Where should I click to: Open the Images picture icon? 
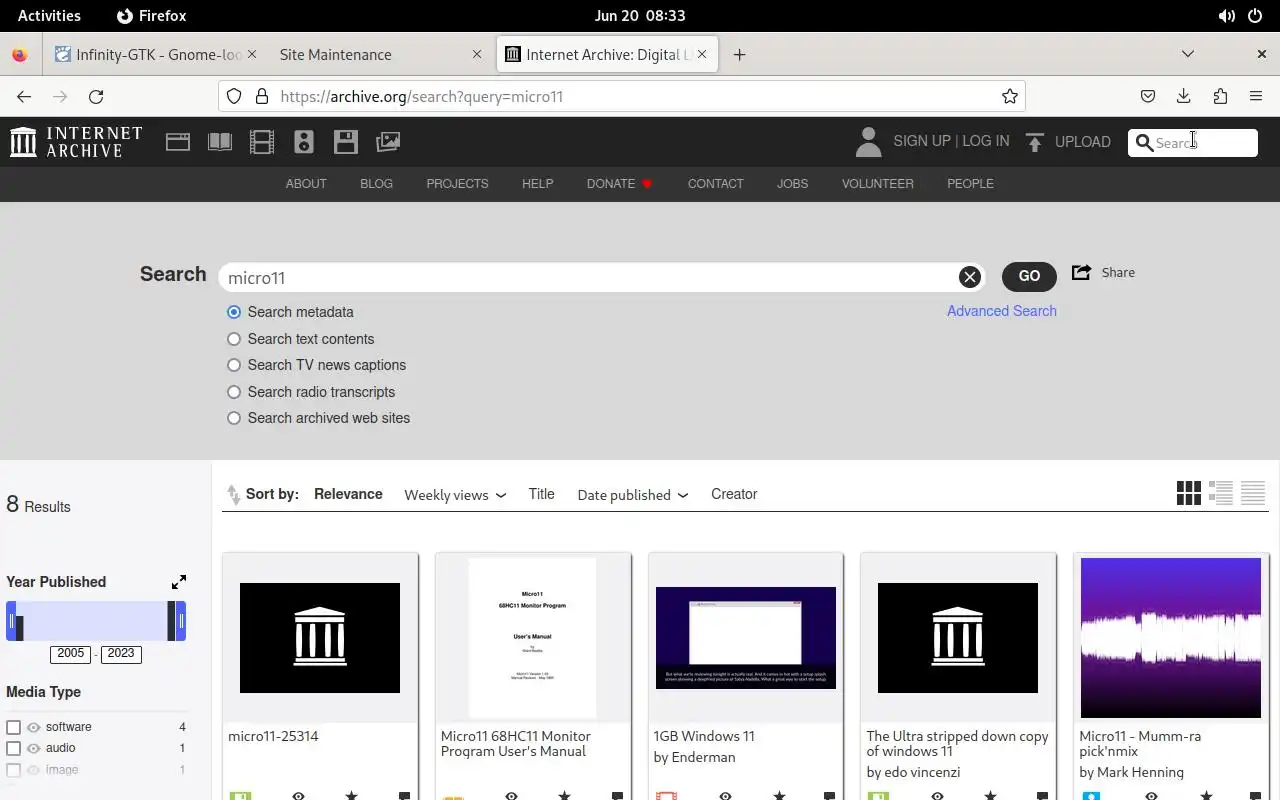pyautogui.click(x=388, y=142)
